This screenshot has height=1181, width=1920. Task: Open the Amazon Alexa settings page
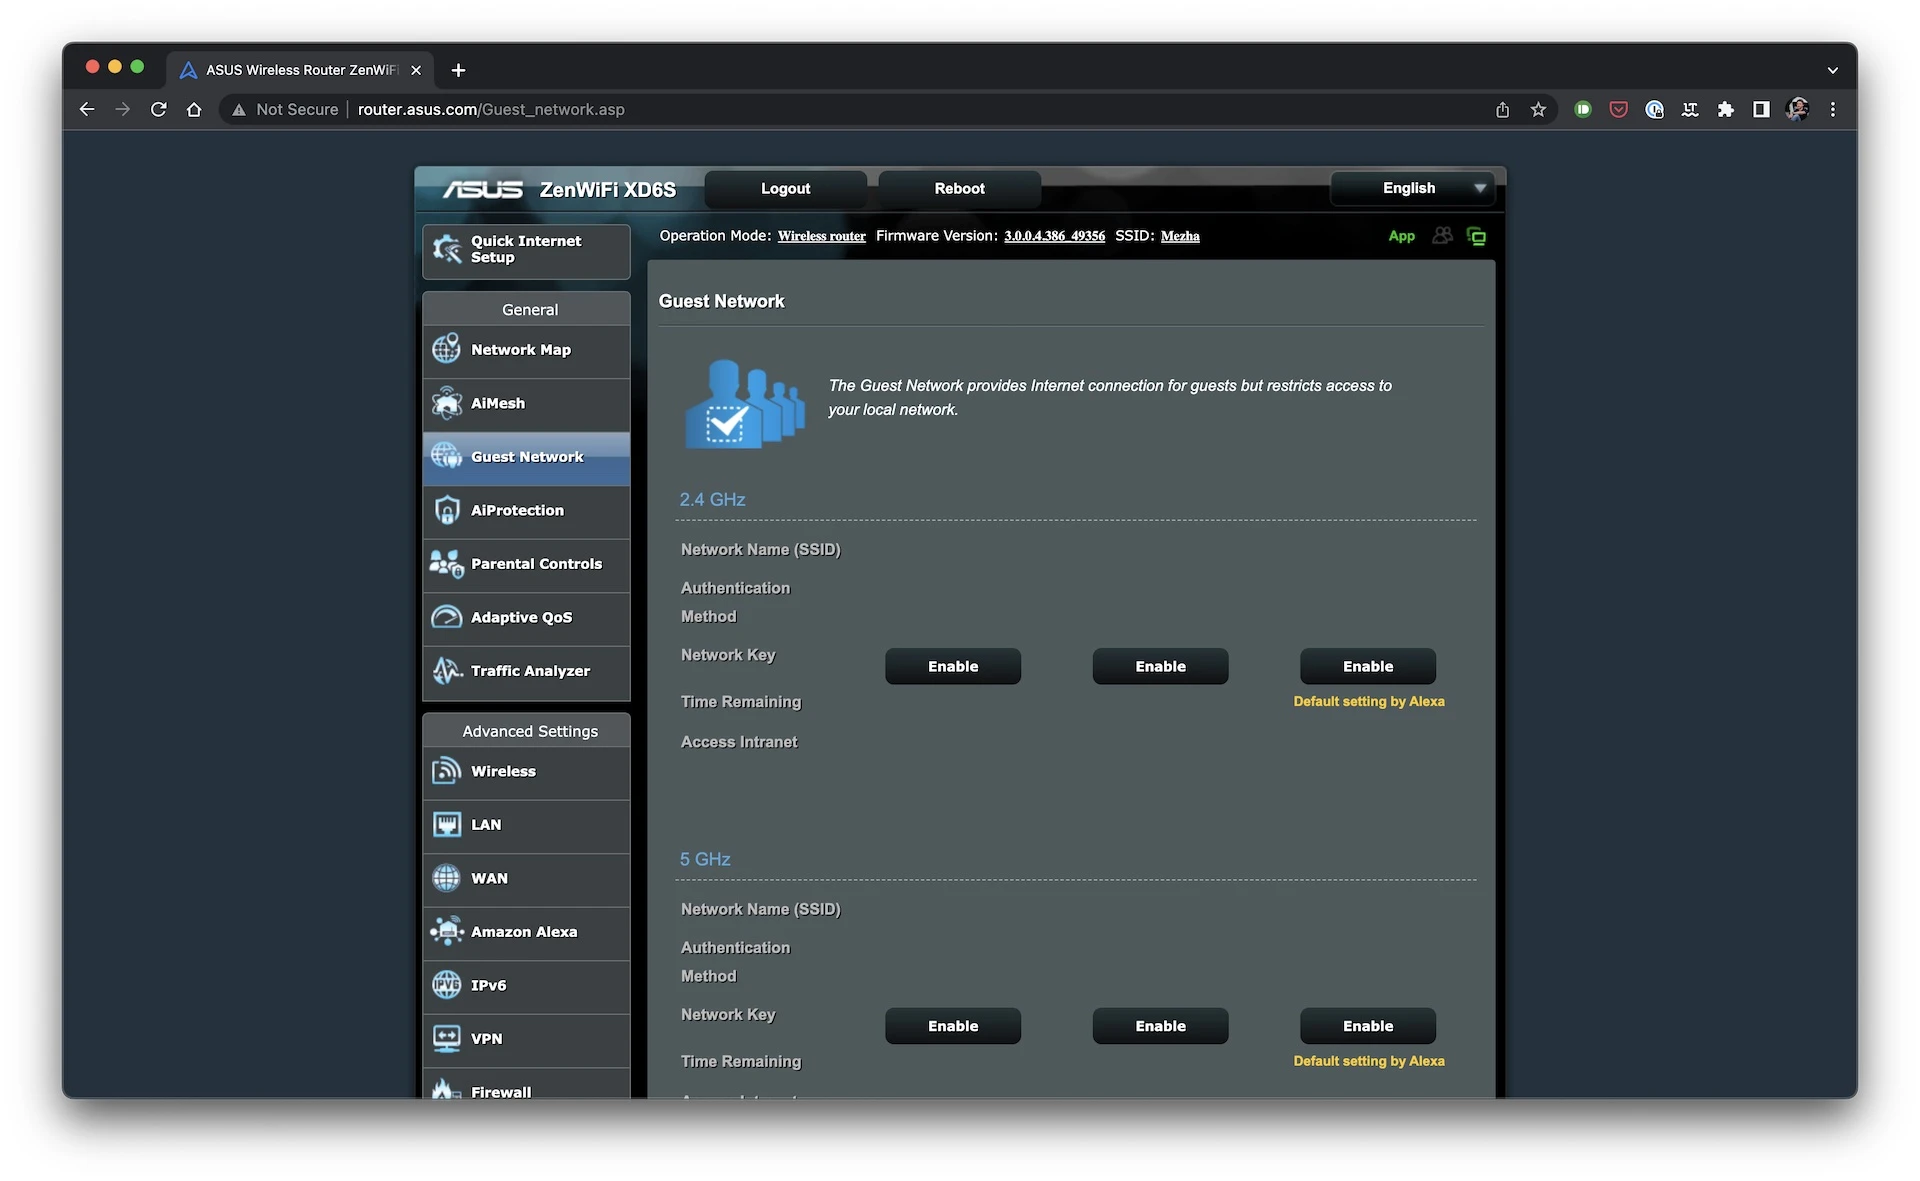526,932
